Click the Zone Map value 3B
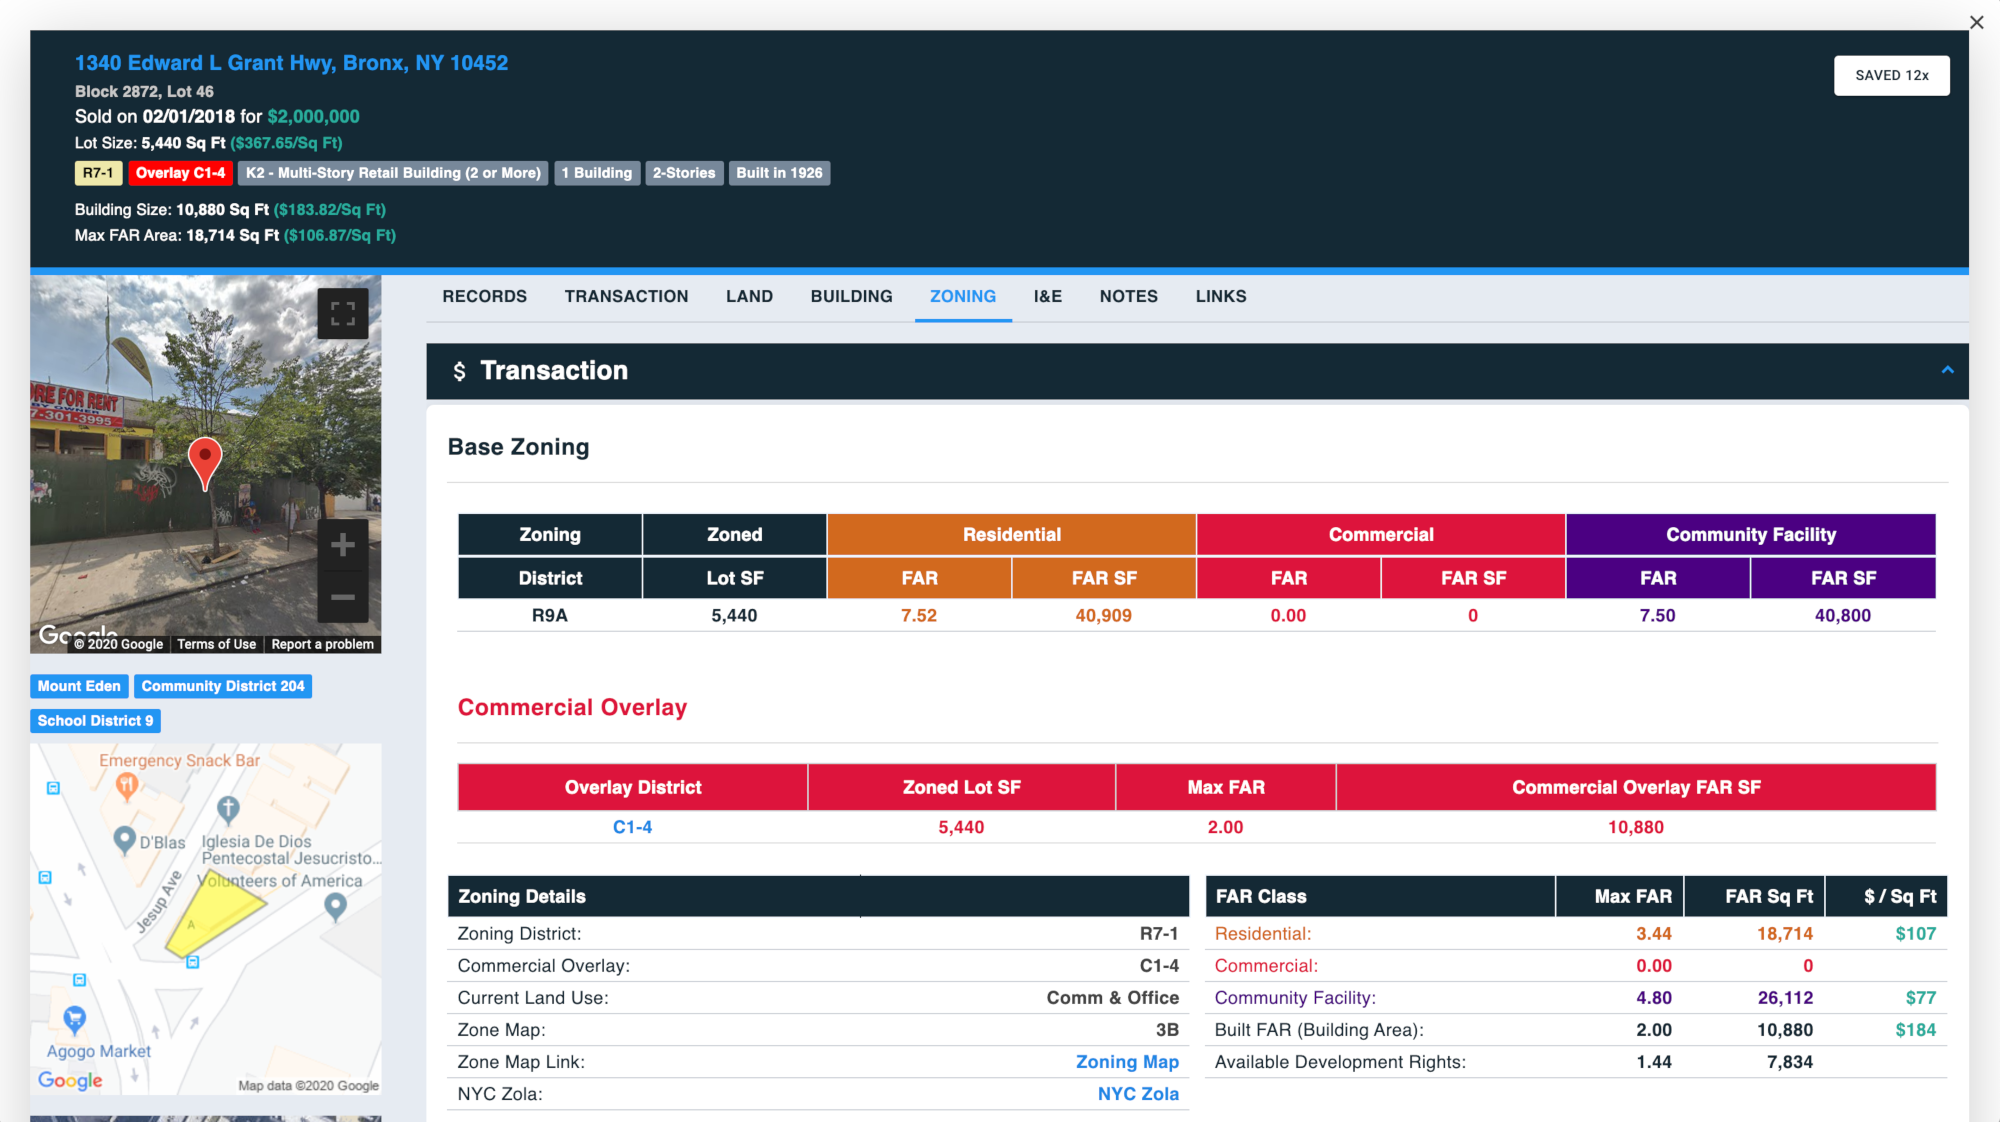2000x1122 pixels. click(1167, 1030)
